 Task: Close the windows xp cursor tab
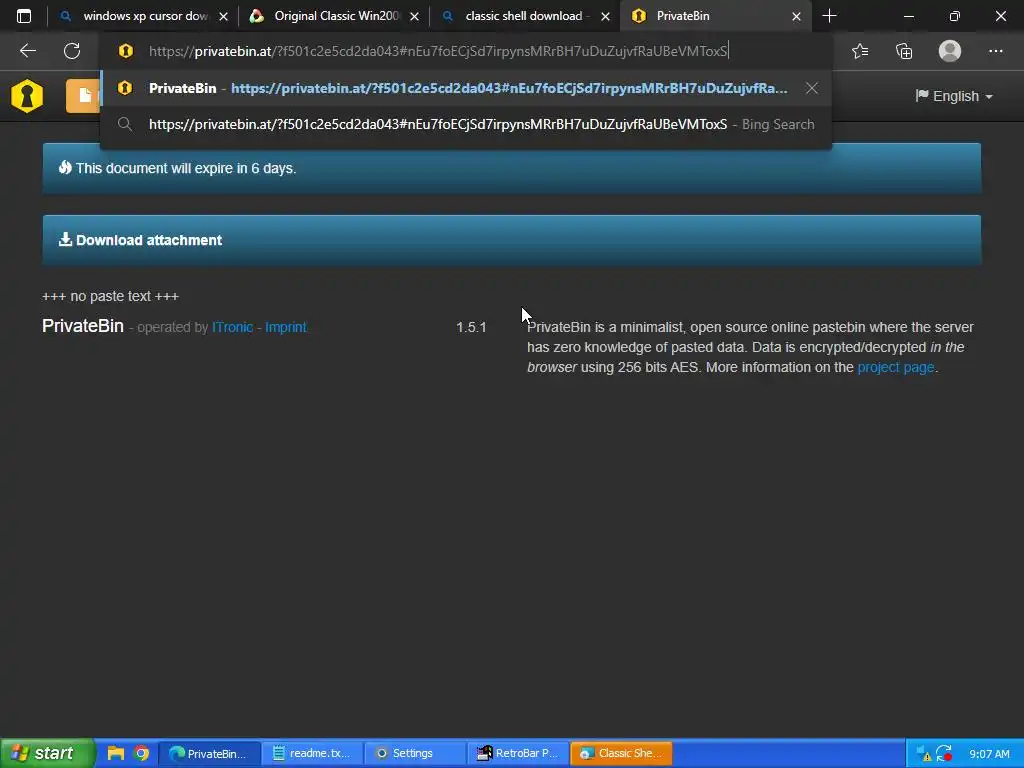point(223,16)
